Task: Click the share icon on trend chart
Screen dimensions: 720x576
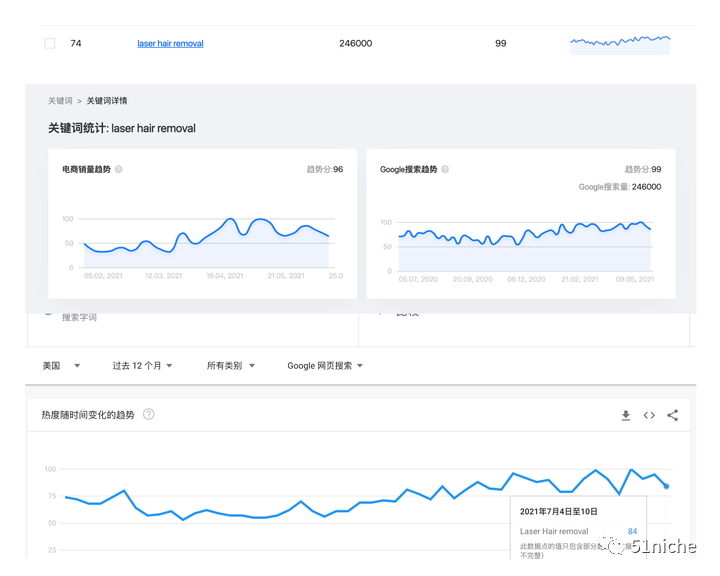Action: point(672,415)
